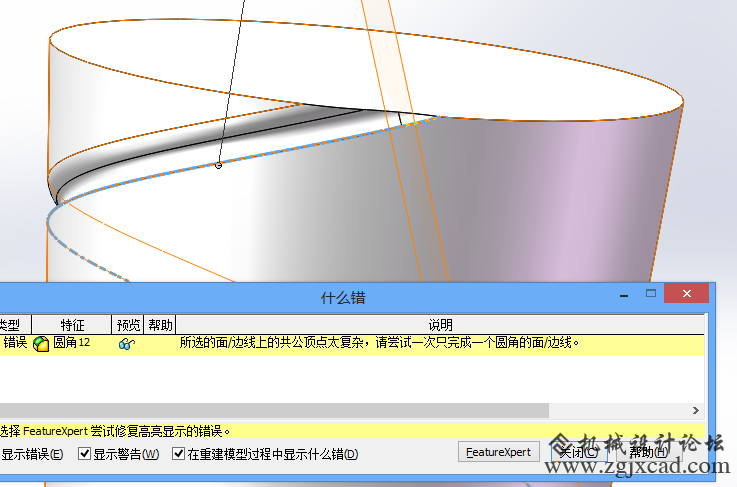
Task: Open the preview glasses icon in error row
Action: 127,344
